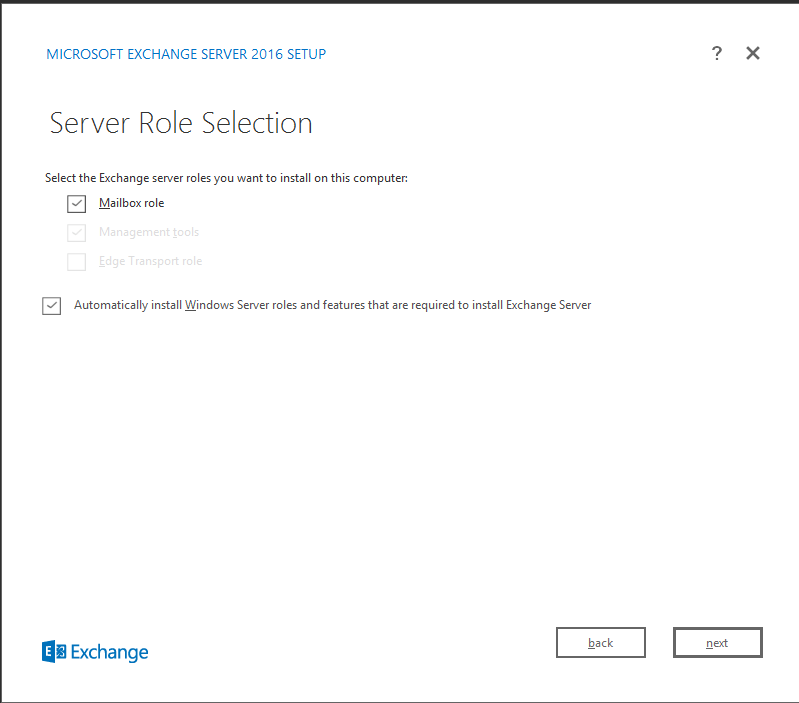Click the checkmark inside the Mailbox role box

tap(76, 203)
